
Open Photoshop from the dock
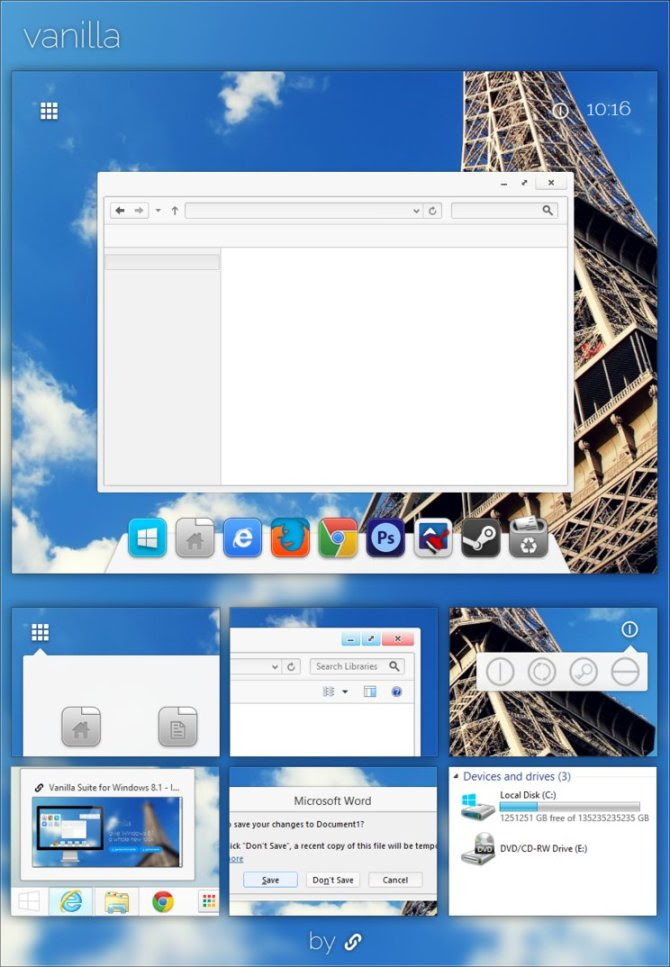(x=386, y=538)
